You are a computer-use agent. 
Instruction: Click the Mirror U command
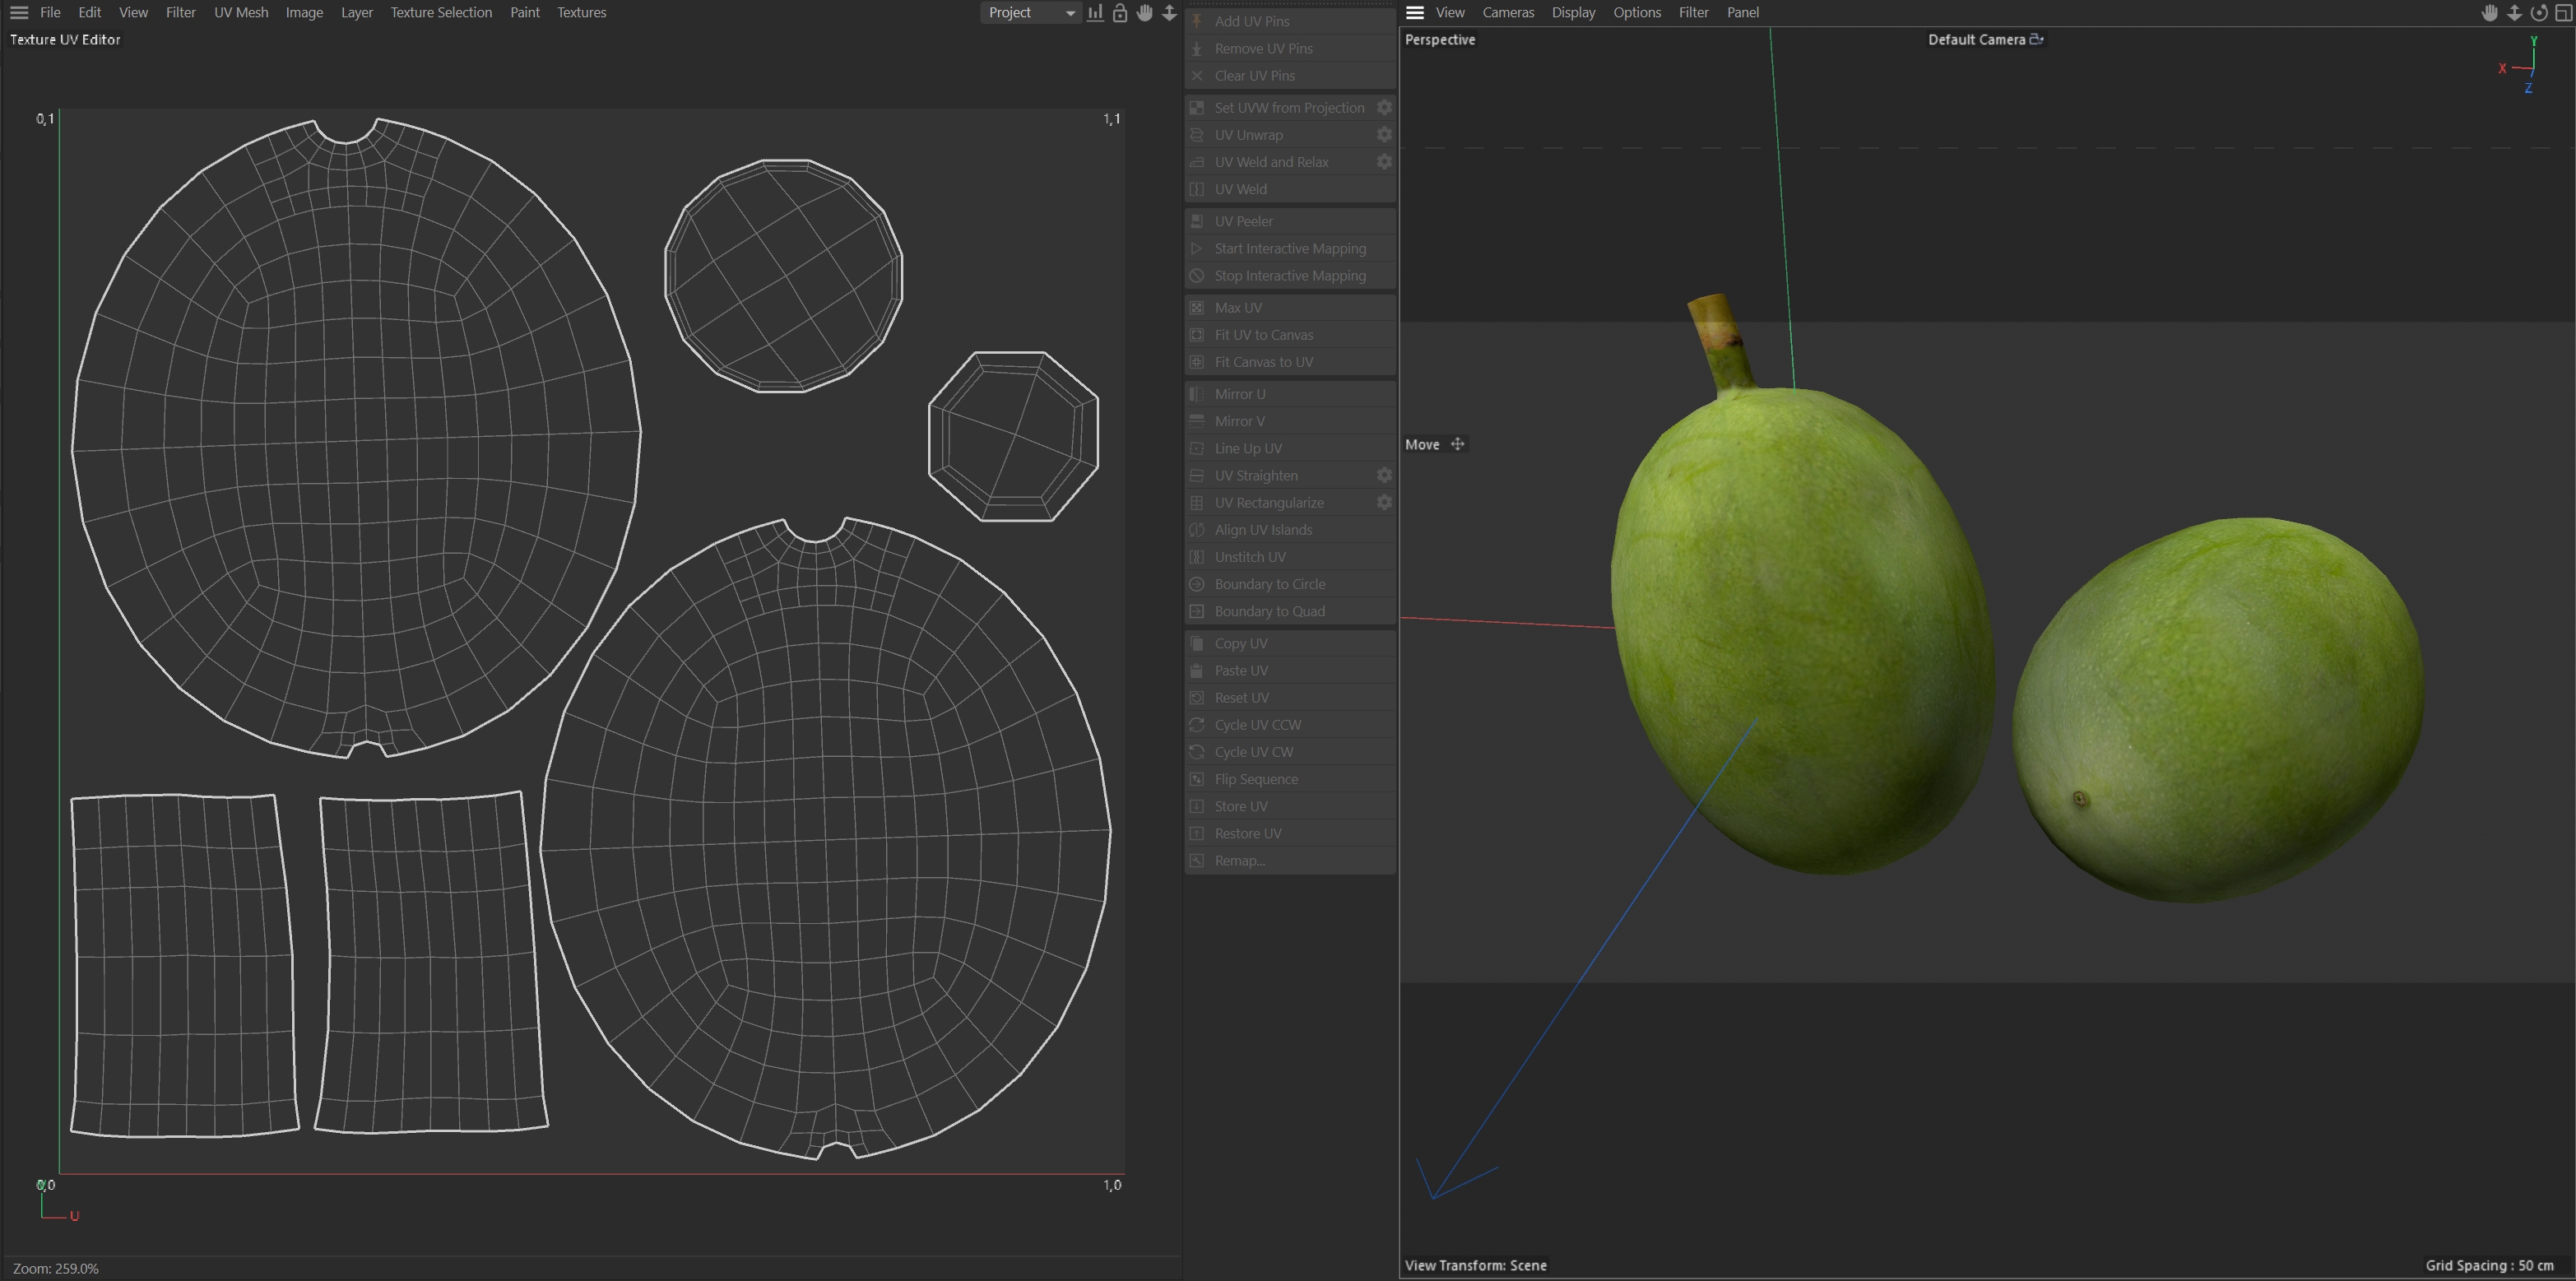tap(1239, 394)
